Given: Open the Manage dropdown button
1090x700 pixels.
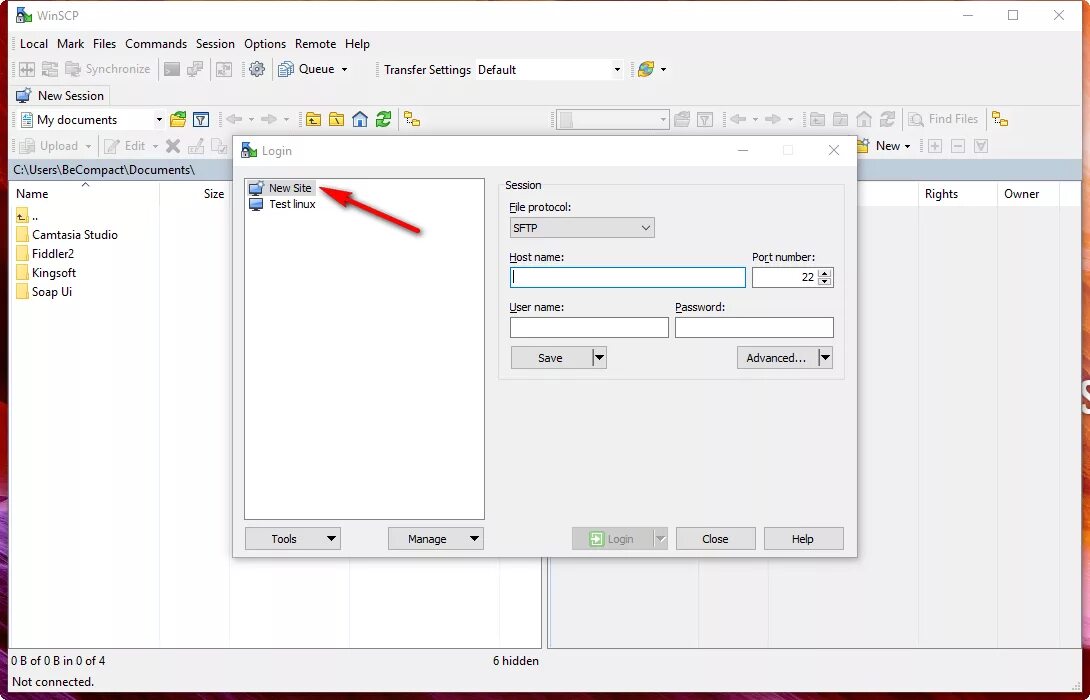Looking at the screenshot, I should click(x=436, y=539).
